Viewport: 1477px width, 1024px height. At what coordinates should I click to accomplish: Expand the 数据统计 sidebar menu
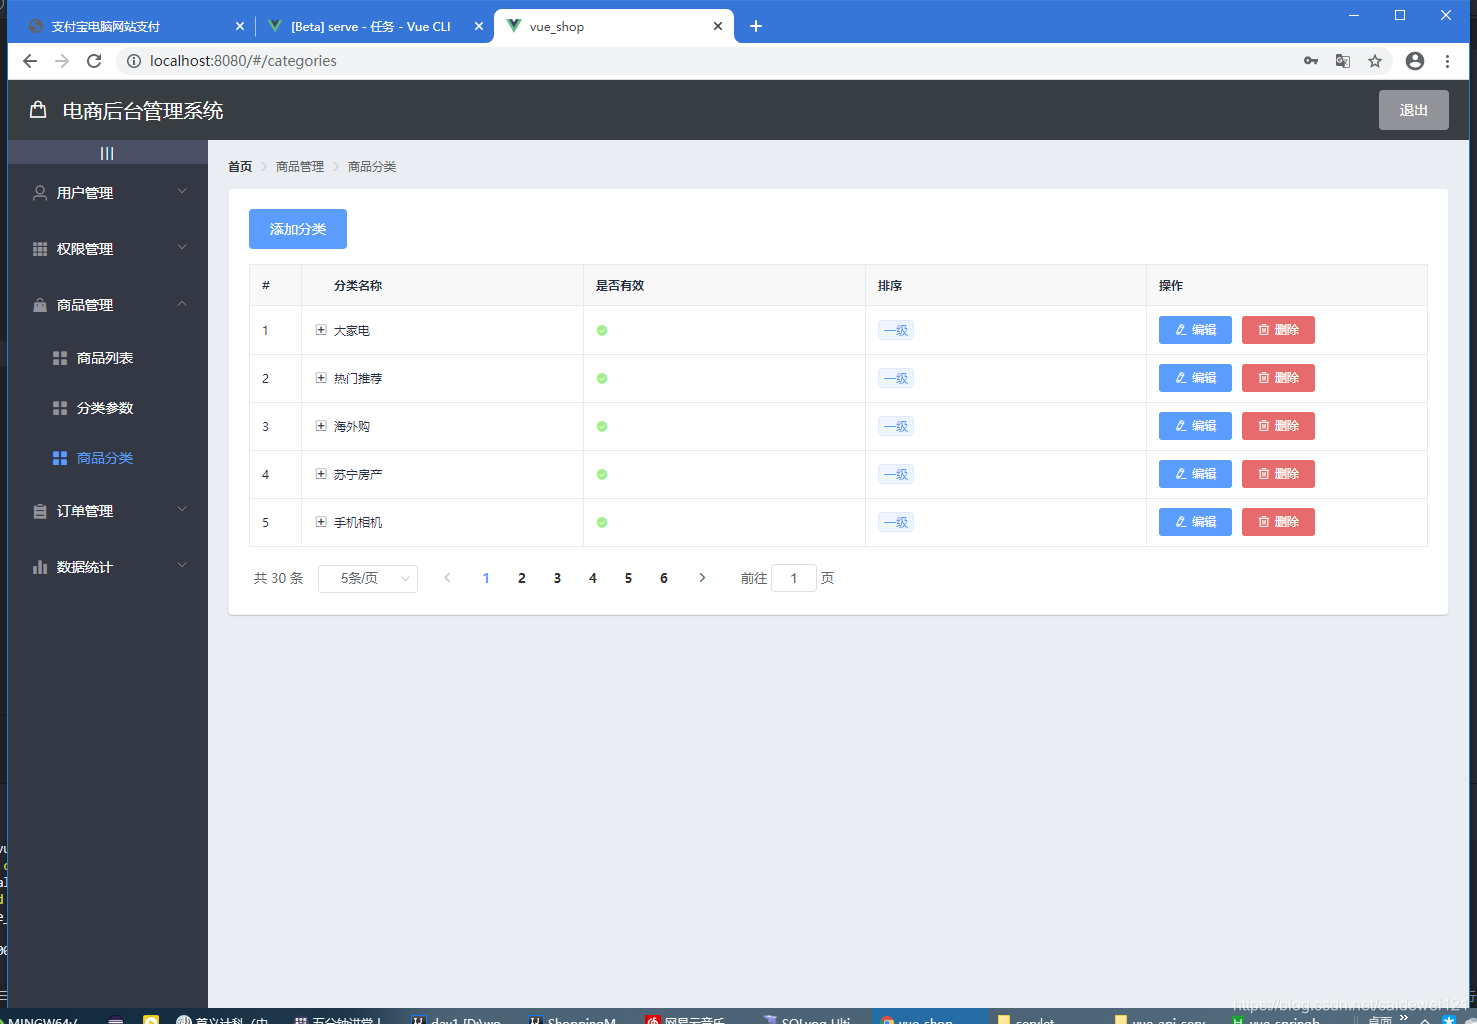pyautogui.click(x=108, y=567)
